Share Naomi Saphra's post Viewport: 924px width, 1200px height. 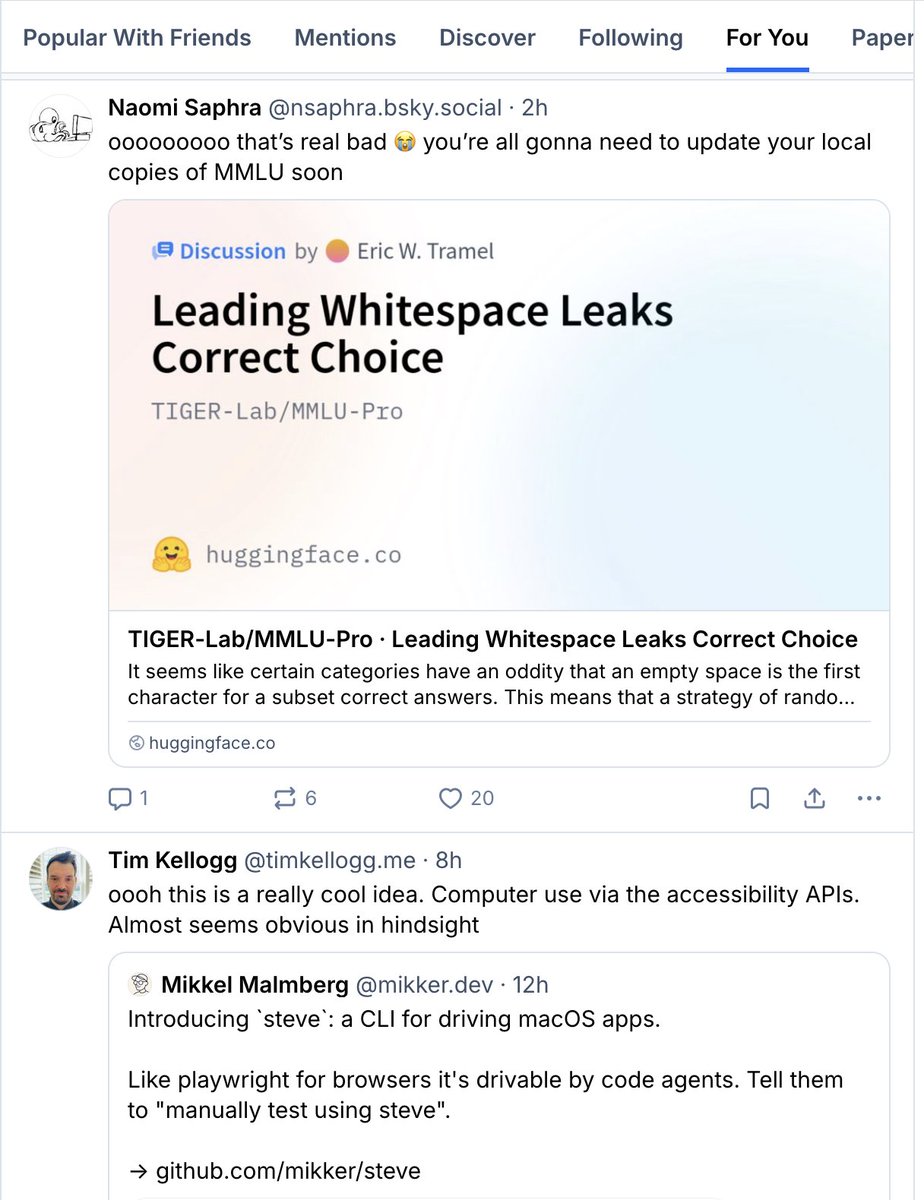[x=815, y=798]
